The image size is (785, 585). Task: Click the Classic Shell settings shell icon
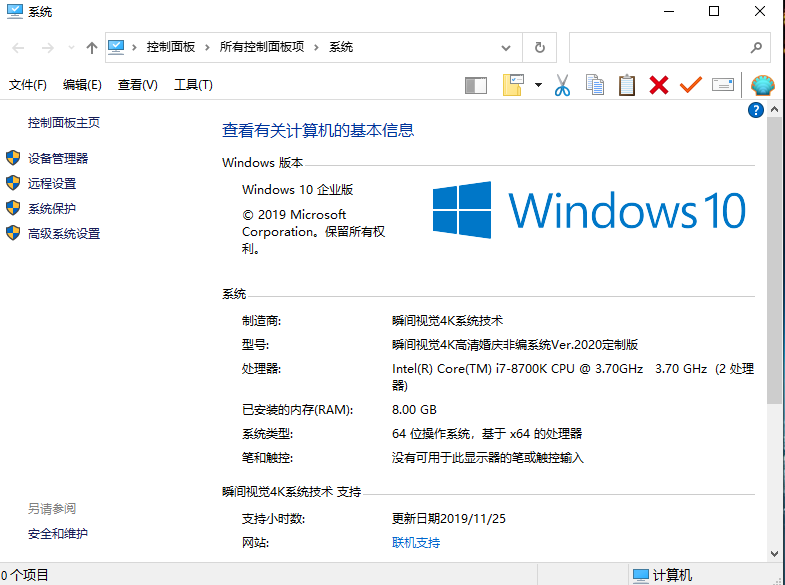point(762,85)
